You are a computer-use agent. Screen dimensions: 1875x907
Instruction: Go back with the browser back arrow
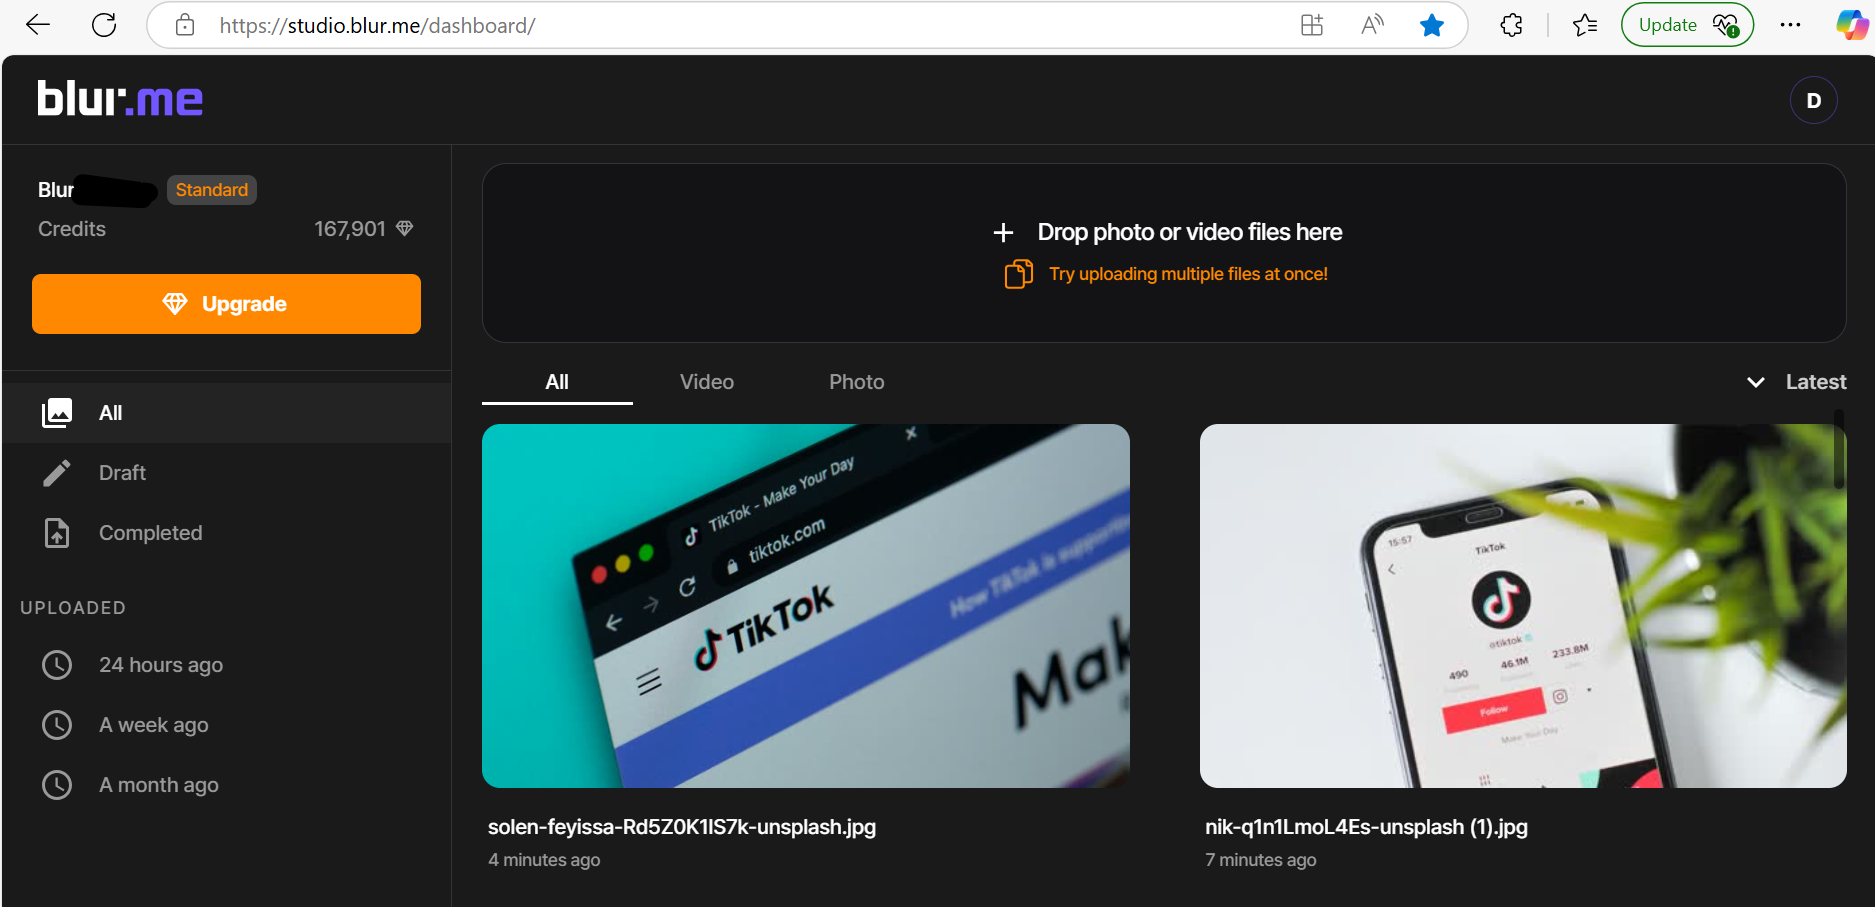38,25
